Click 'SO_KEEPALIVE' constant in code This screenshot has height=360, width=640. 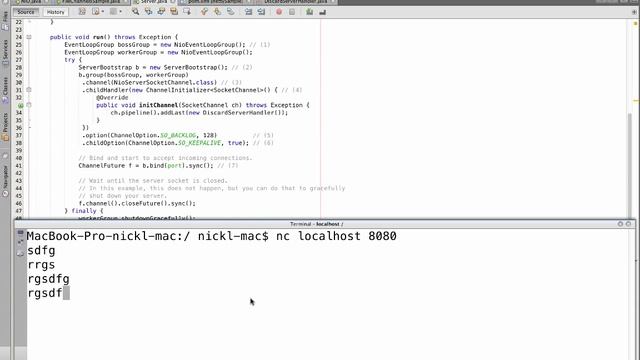click(x=200, y=143)
